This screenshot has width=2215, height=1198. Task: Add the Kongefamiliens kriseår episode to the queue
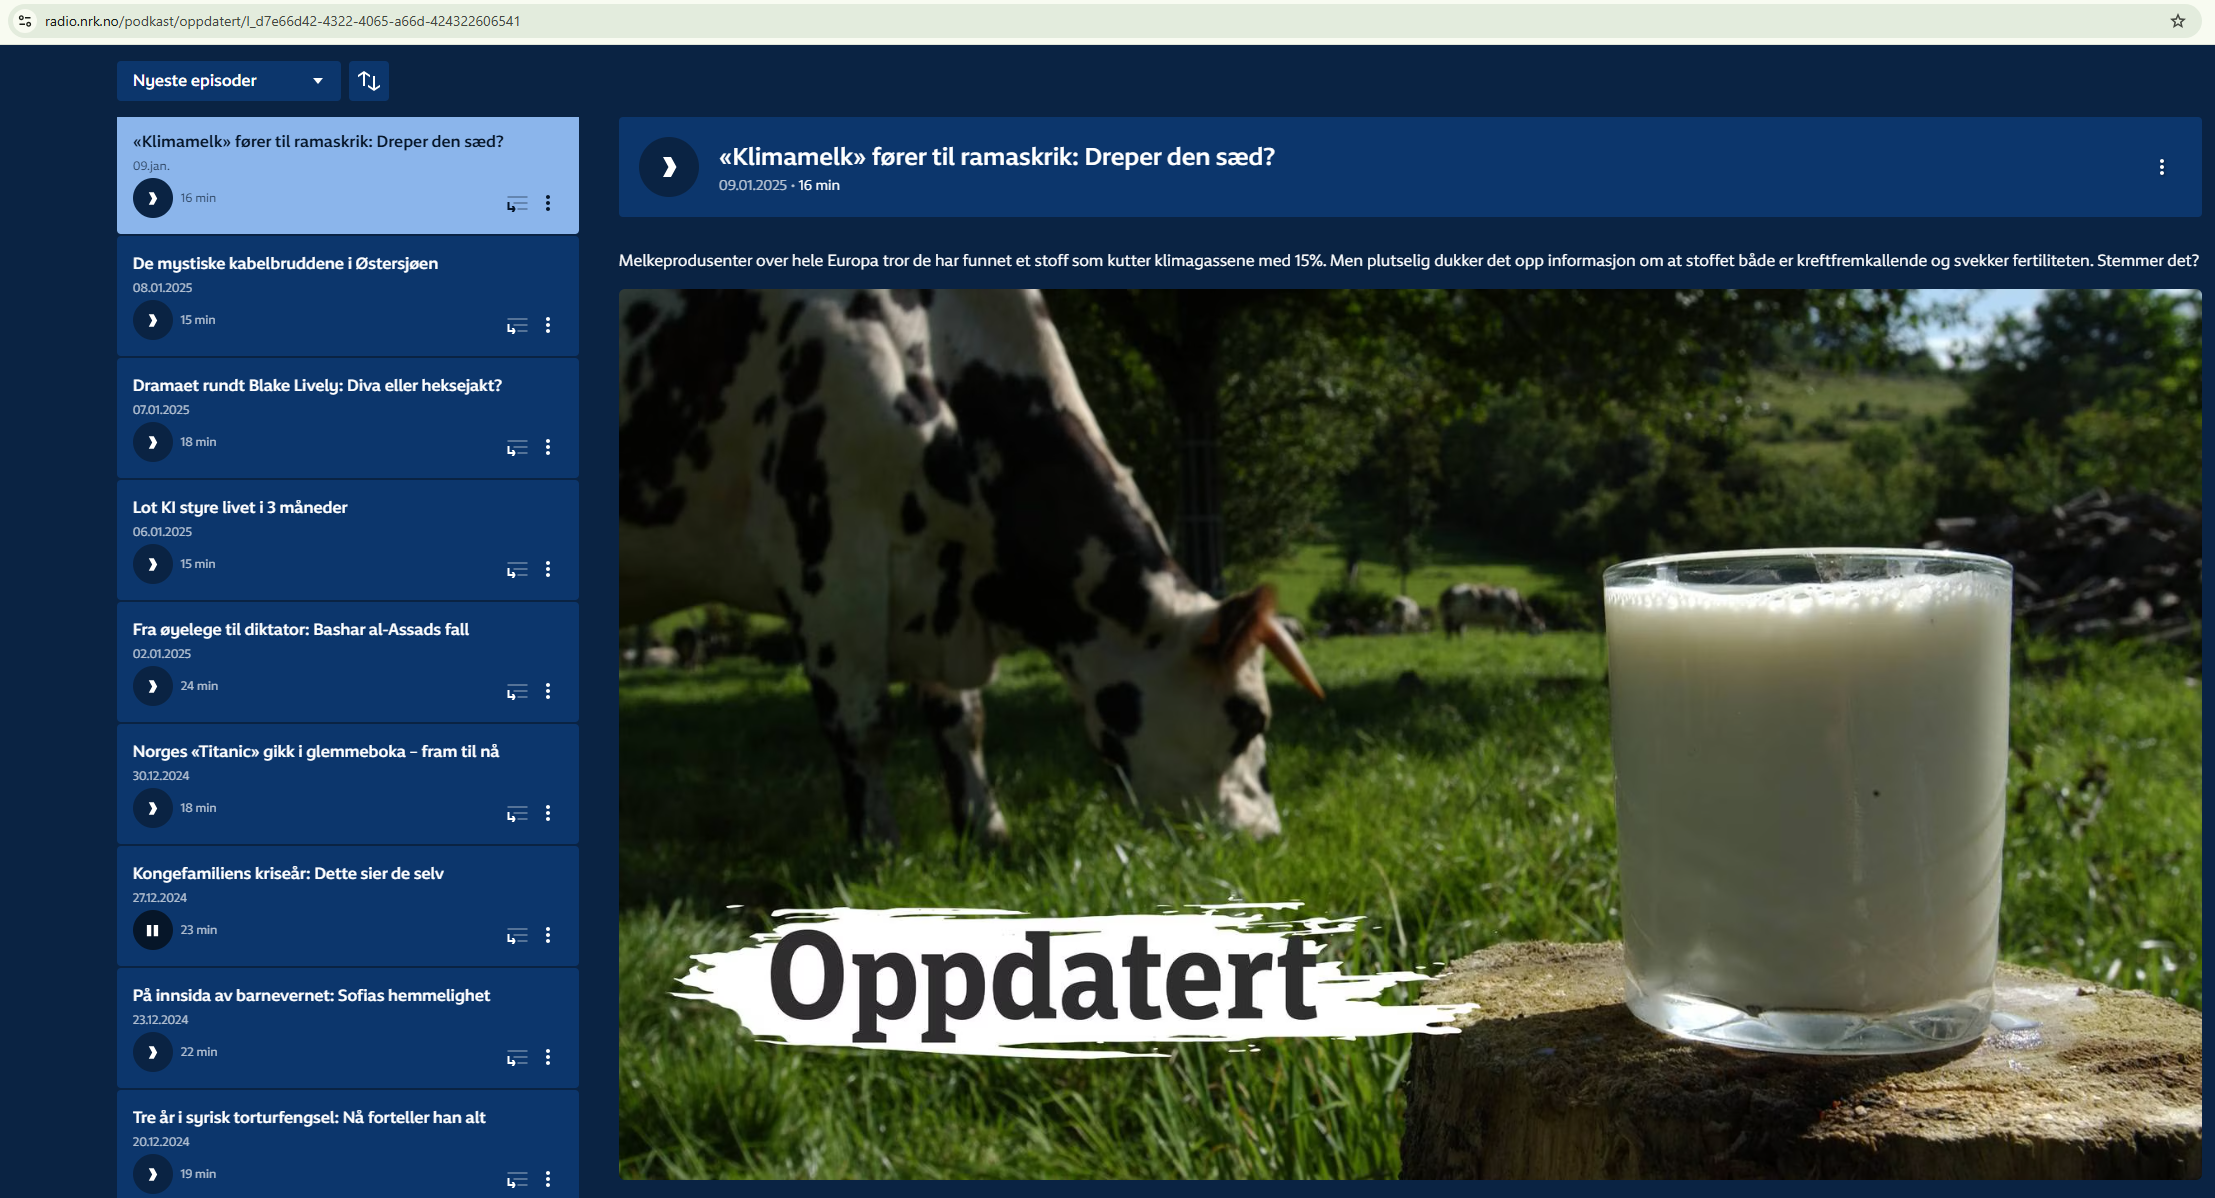point(516,935)
